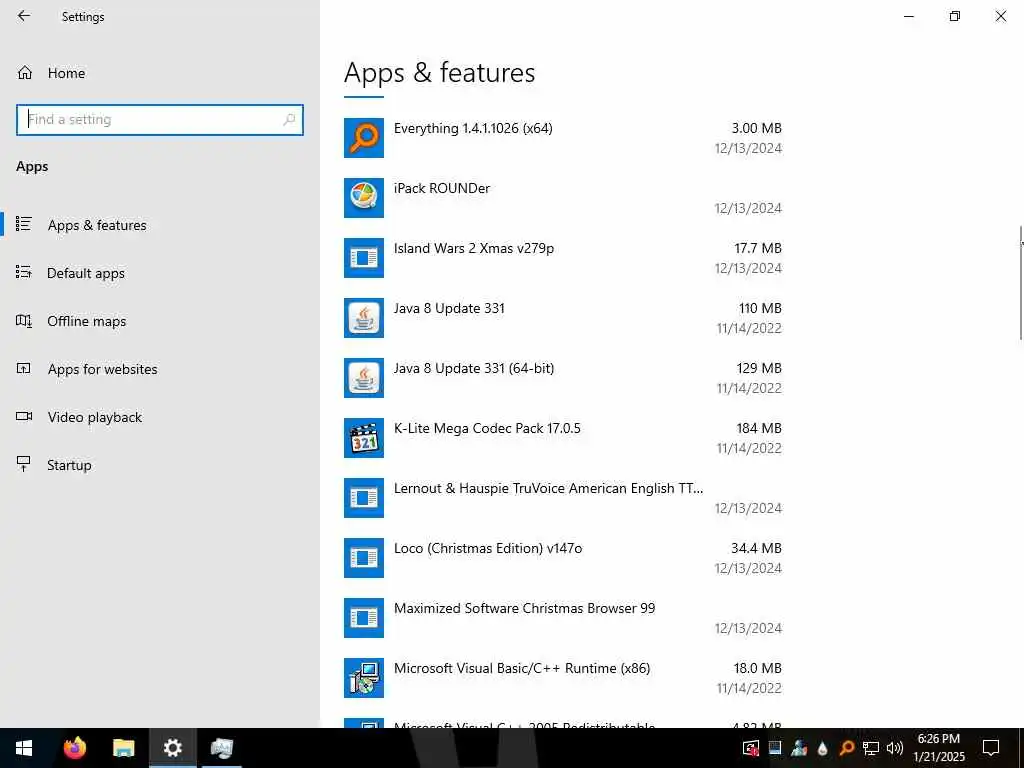Go to Settings Home
The height and width of the screenshot is (768, 1024).
pyautogui.click(x=160, y=73)
